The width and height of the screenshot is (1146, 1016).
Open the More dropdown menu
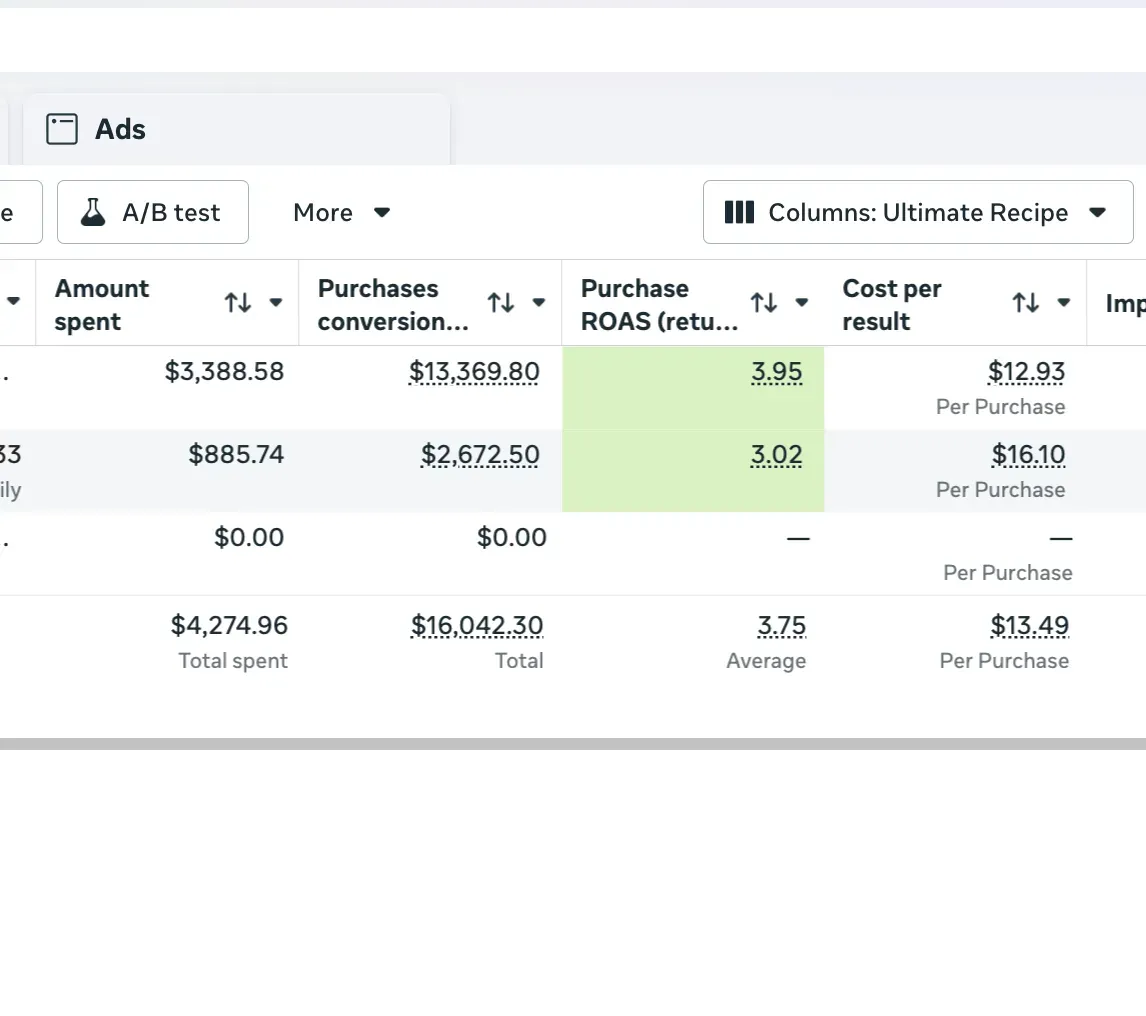[341, 212]
